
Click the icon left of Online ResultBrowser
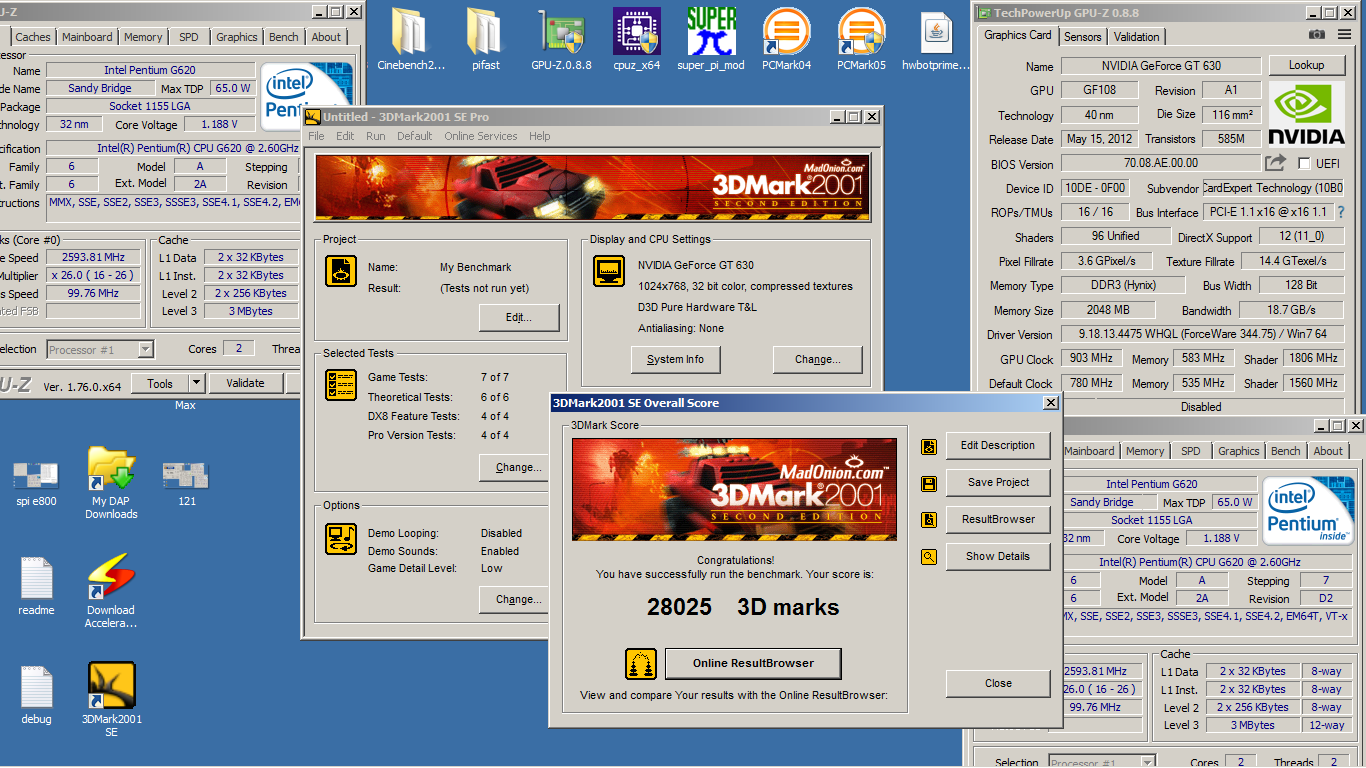[641, 663]
